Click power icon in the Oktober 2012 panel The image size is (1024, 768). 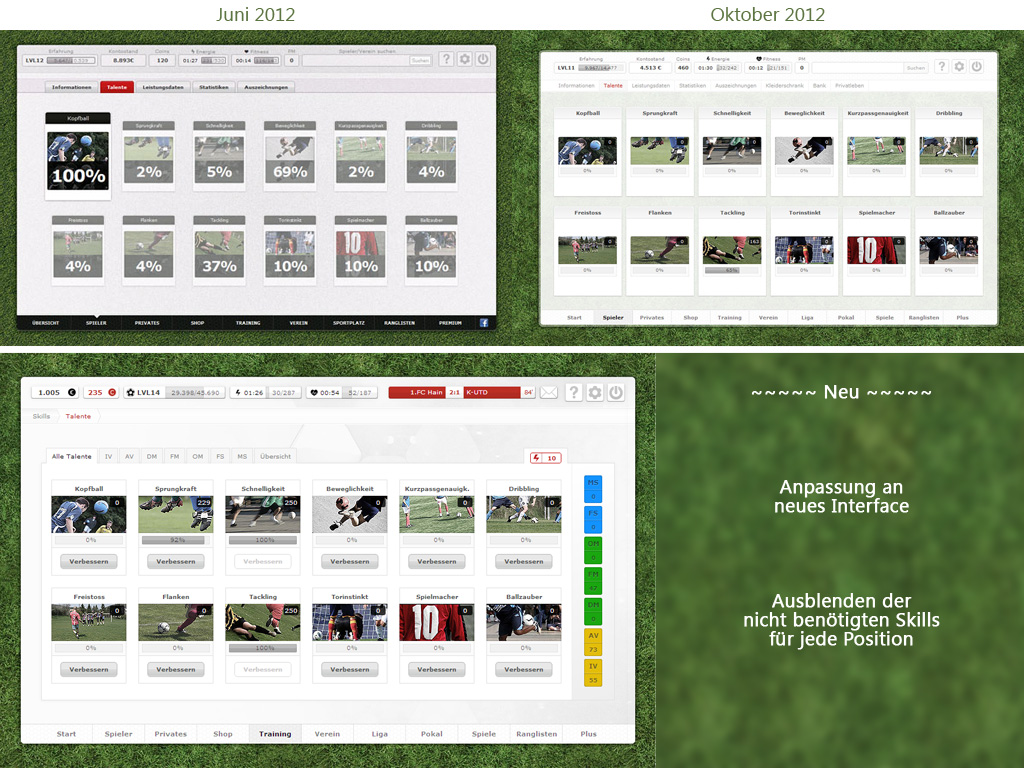pos(977,66)
